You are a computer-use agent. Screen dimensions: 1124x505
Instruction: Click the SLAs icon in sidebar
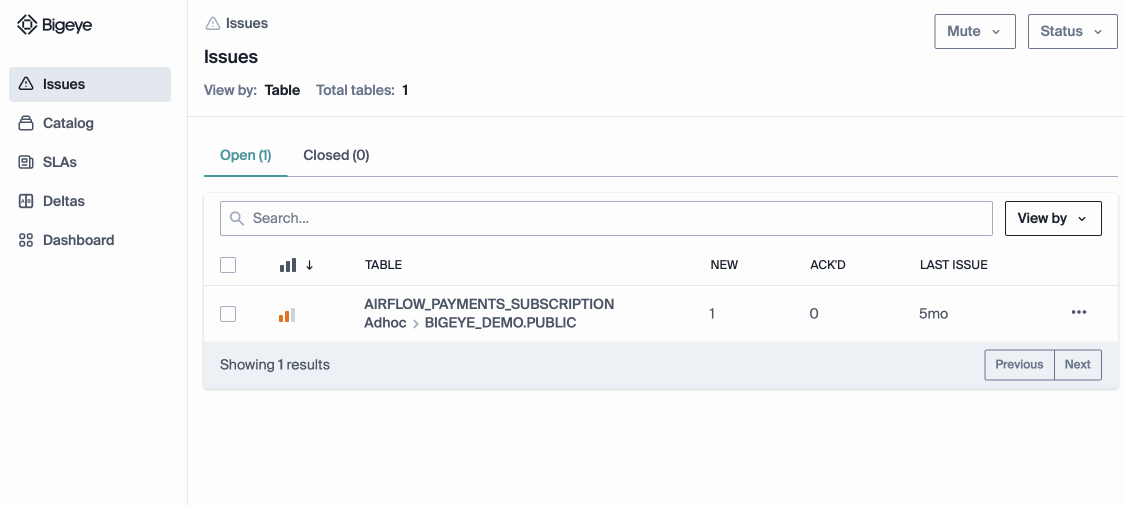26,162
